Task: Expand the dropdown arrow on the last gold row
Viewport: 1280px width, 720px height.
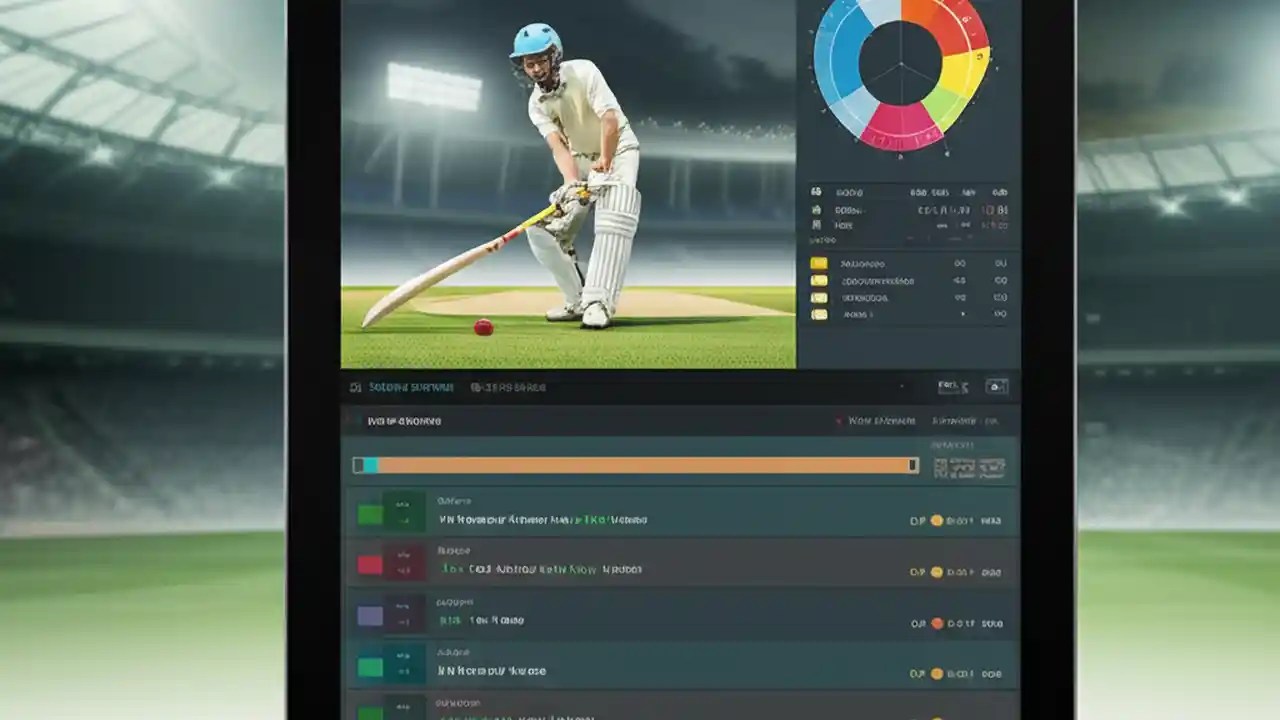Action: [x=964, y=313]
